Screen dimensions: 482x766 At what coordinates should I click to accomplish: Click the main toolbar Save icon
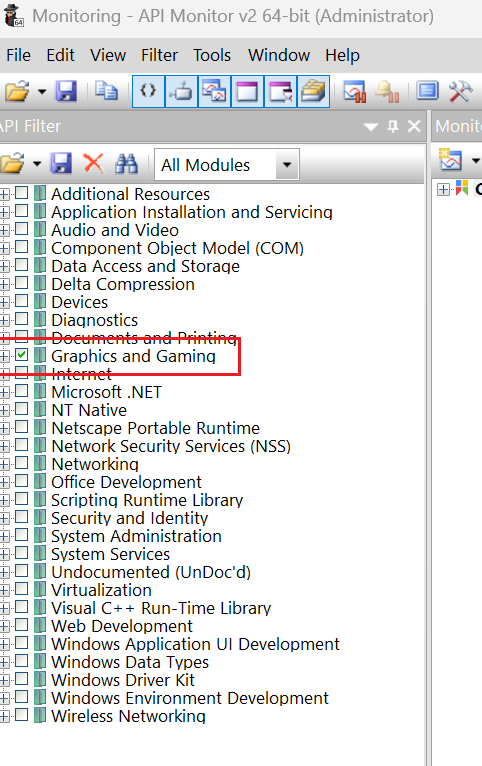(x=66, y=91)
